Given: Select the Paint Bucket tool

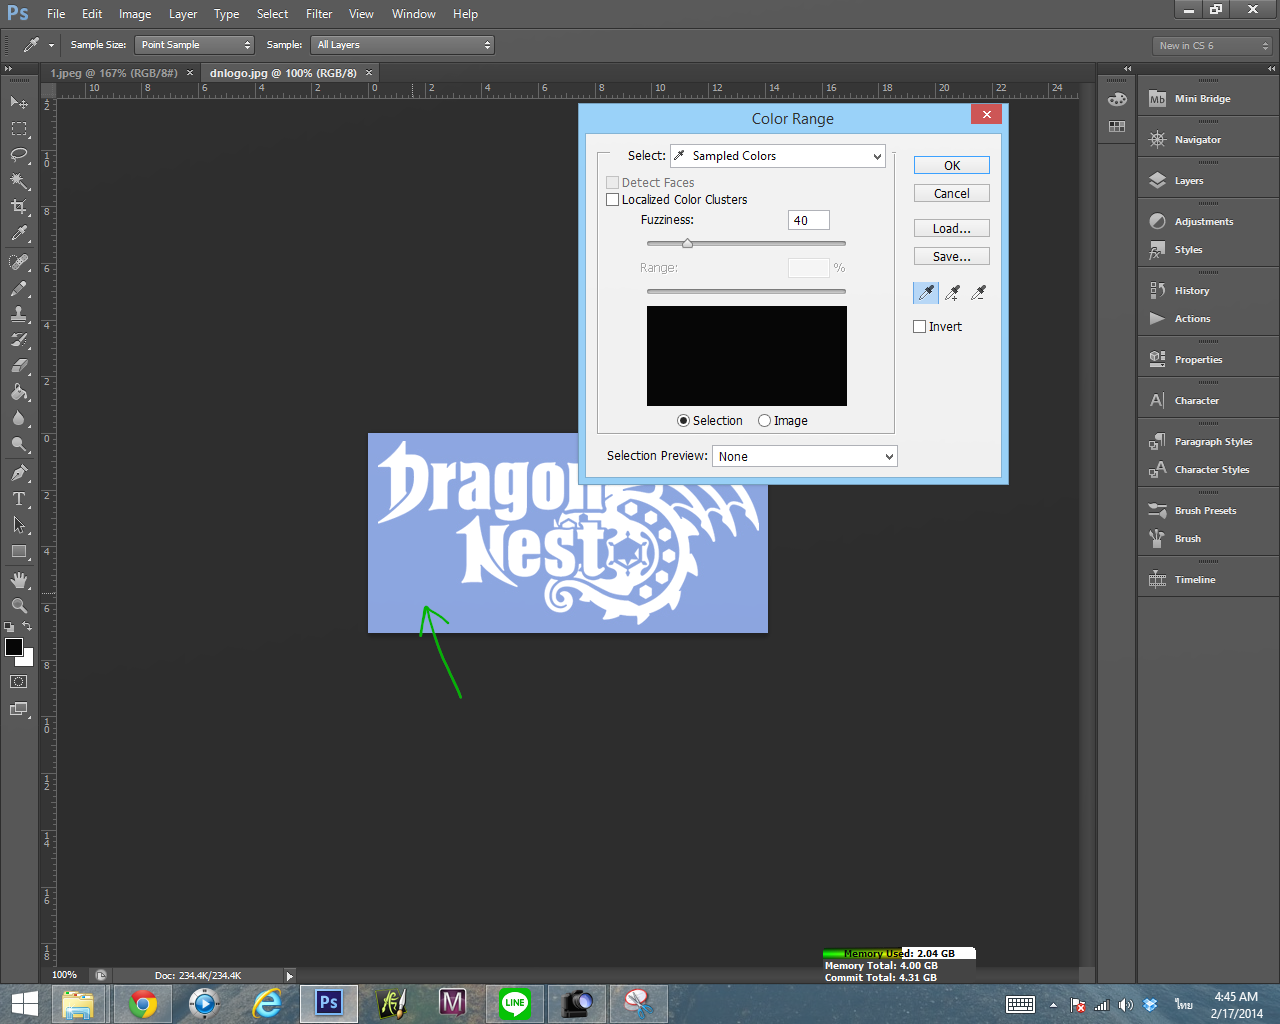Looking at the screenshot, I should (19, 392).
